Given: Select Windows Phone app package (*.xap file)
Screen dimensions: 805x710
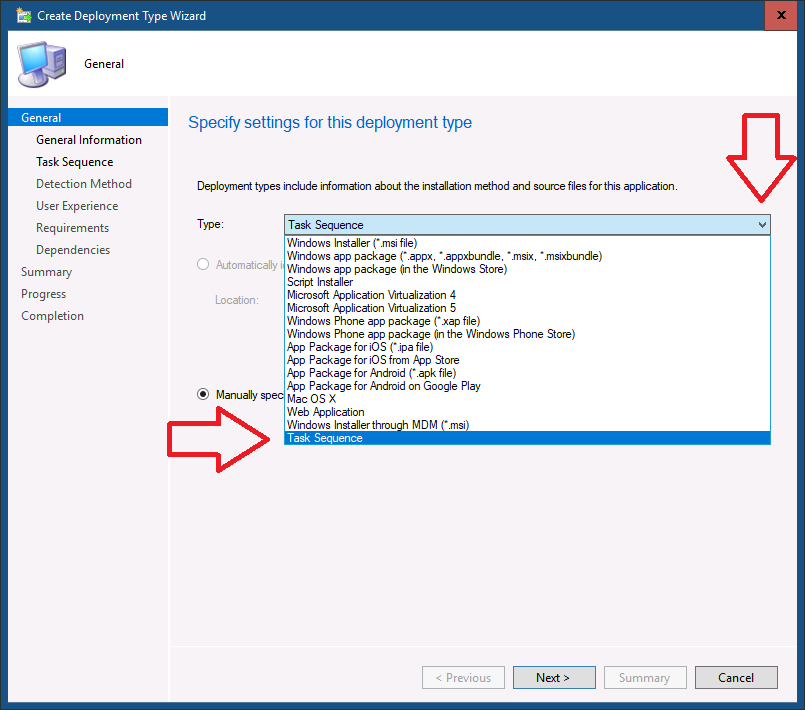Looking at the screenshot, I should tap(527, 321).
